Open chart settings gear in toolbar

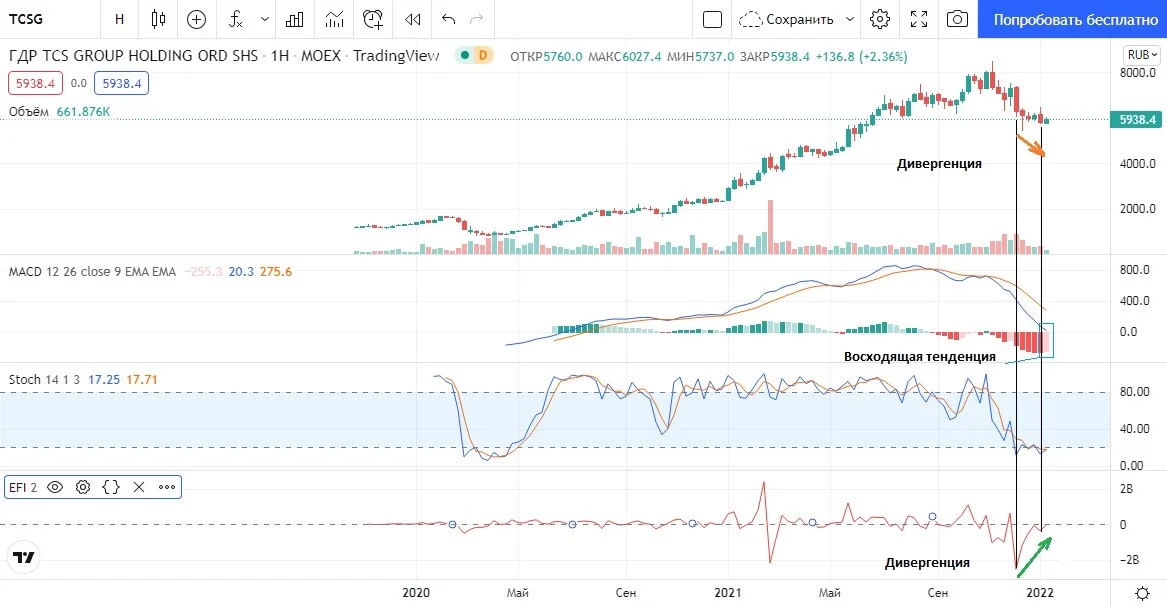tap(880, 19)
